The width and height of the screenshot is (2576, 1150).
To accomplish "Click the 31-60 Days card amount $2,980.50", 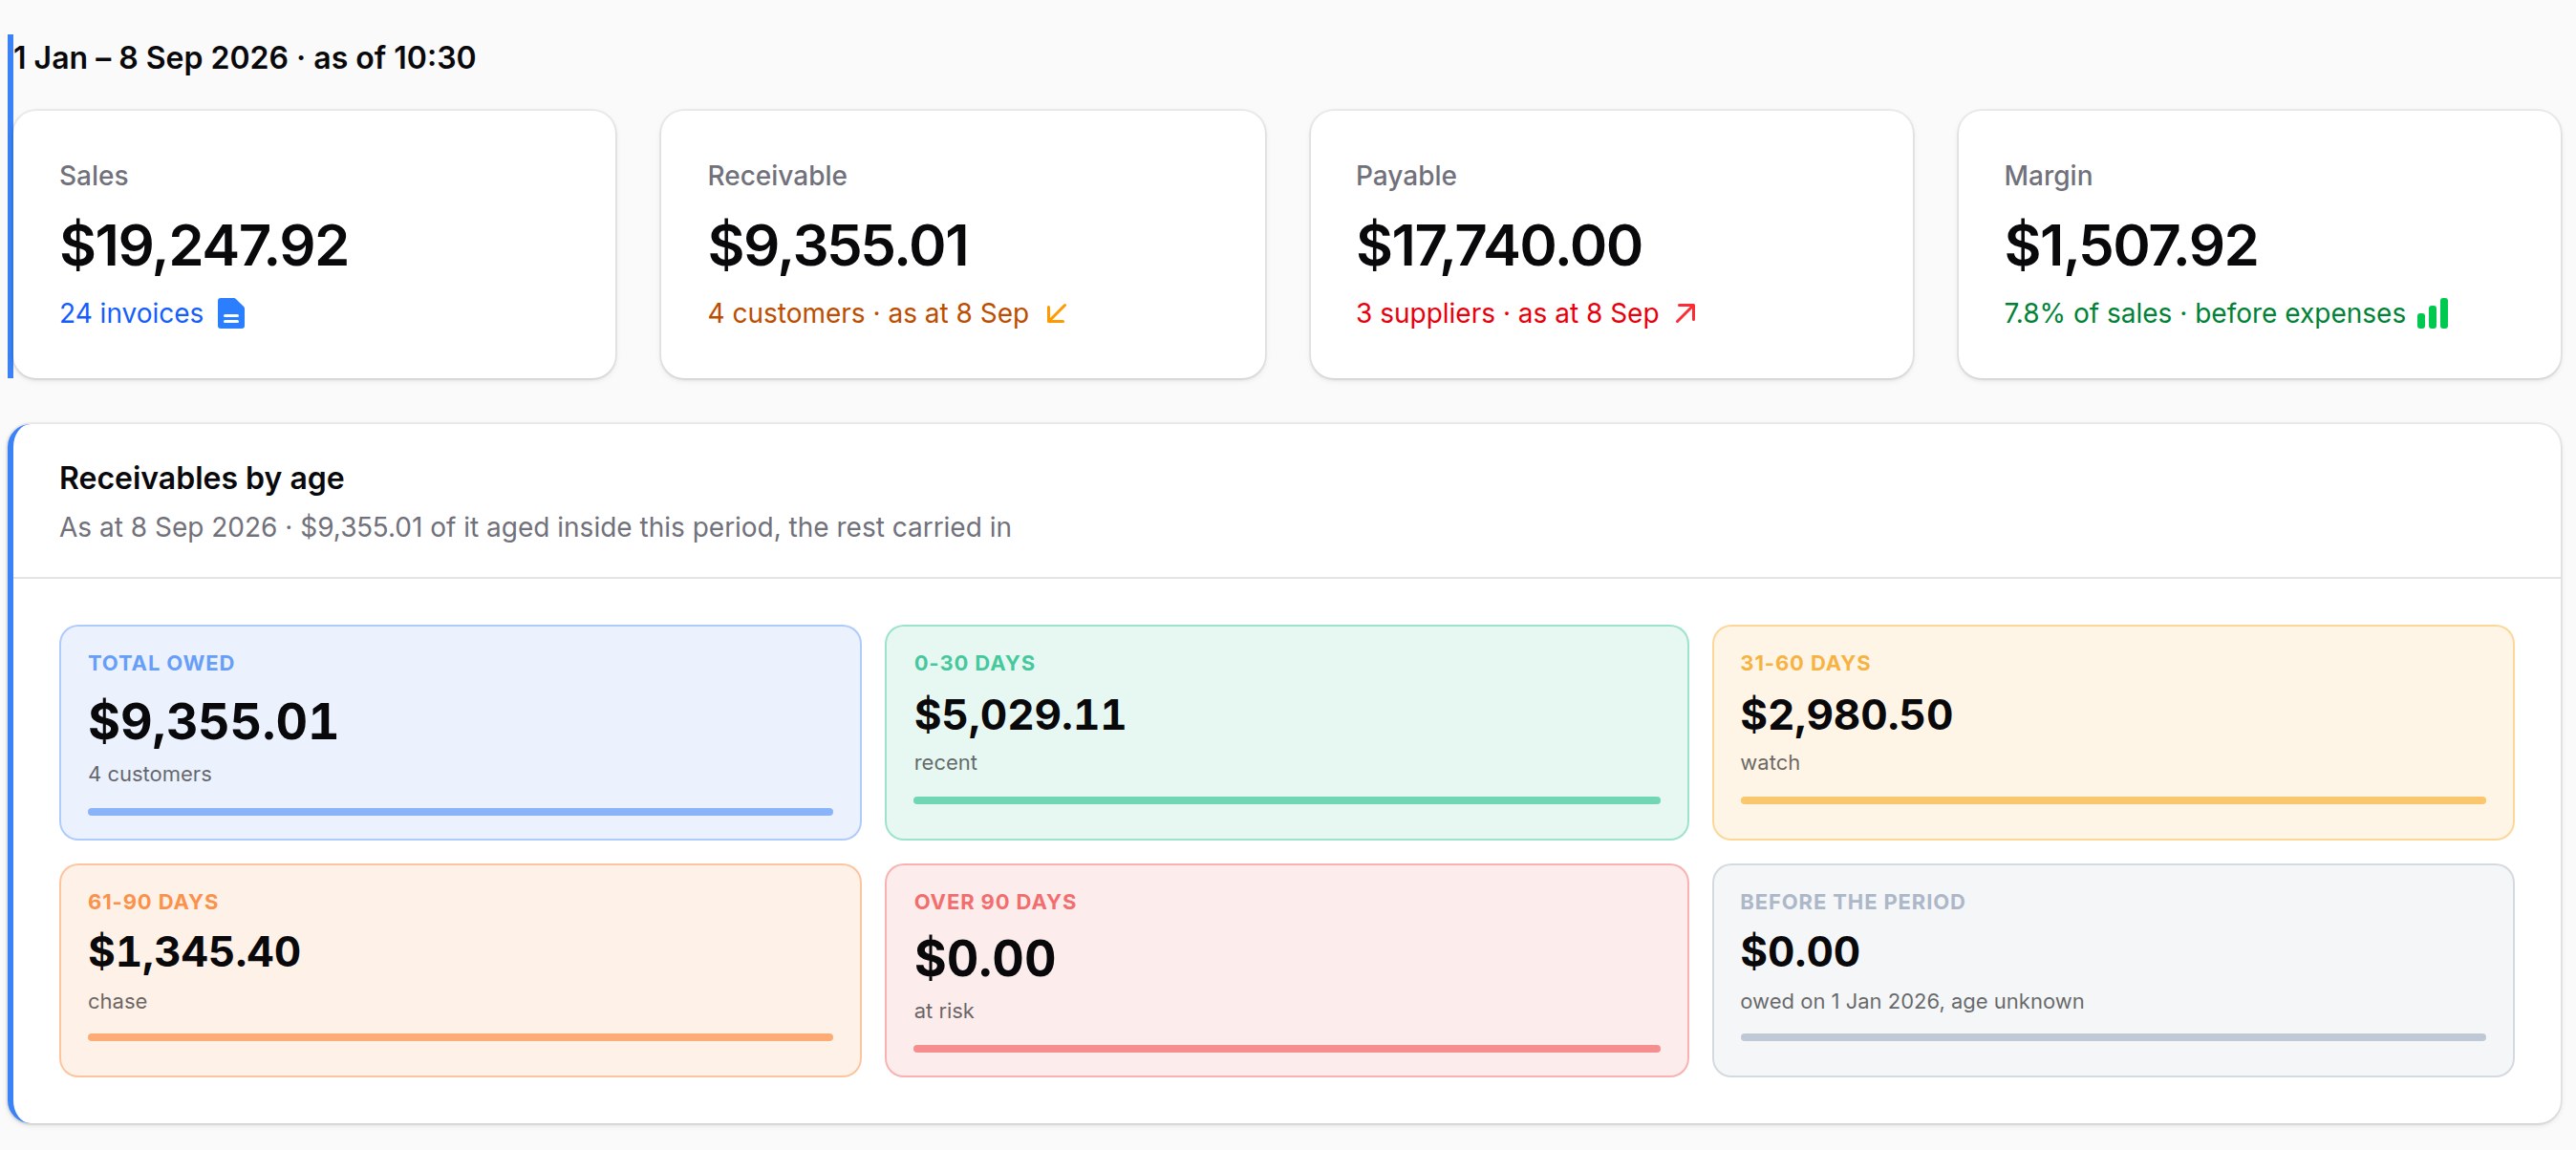I will pos(1846,715).
